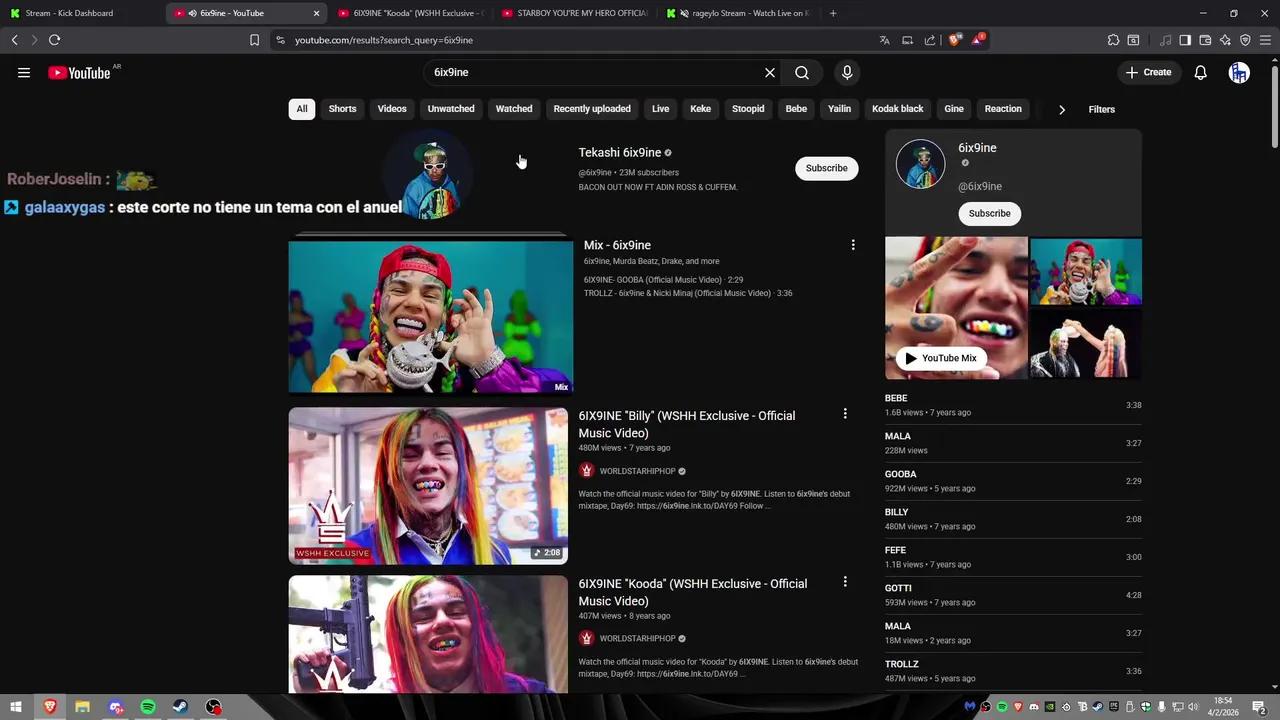Open the browser extensions puzzle icon

(x=1113, y=40)
